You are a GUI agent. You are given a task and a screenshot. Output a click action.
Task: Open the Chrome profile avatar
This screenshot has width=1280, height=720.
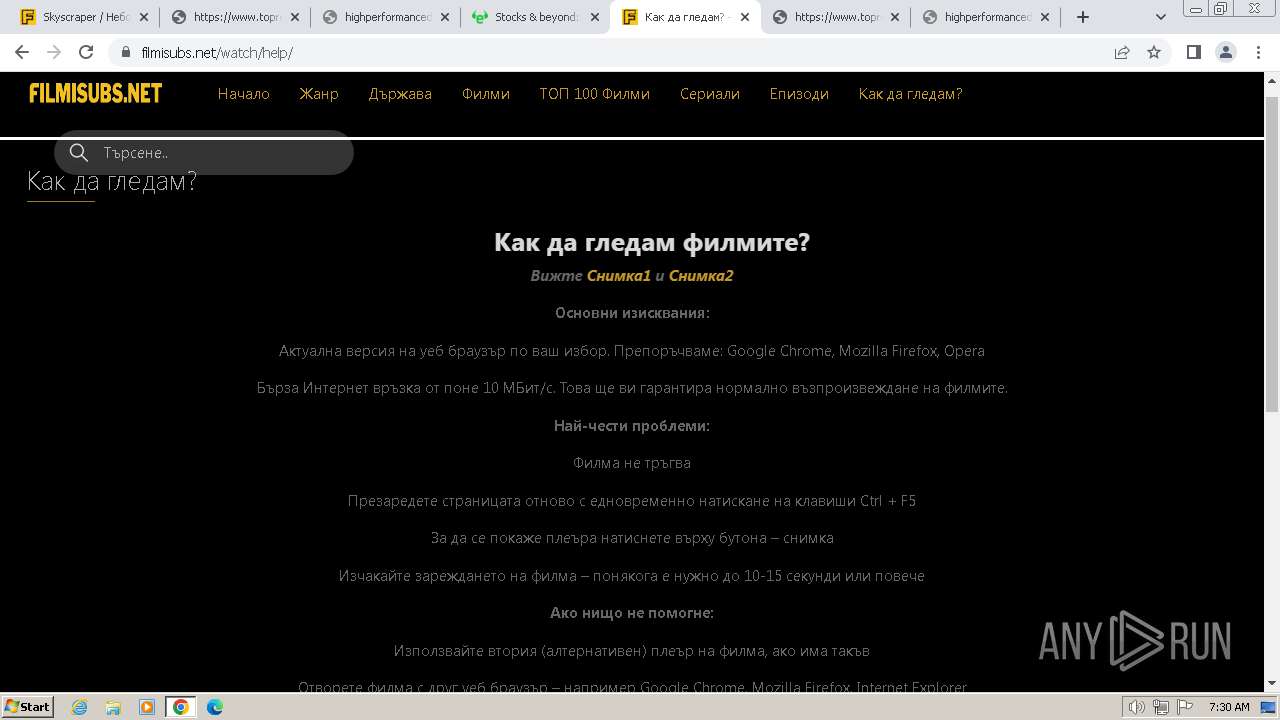[1225, 52]
